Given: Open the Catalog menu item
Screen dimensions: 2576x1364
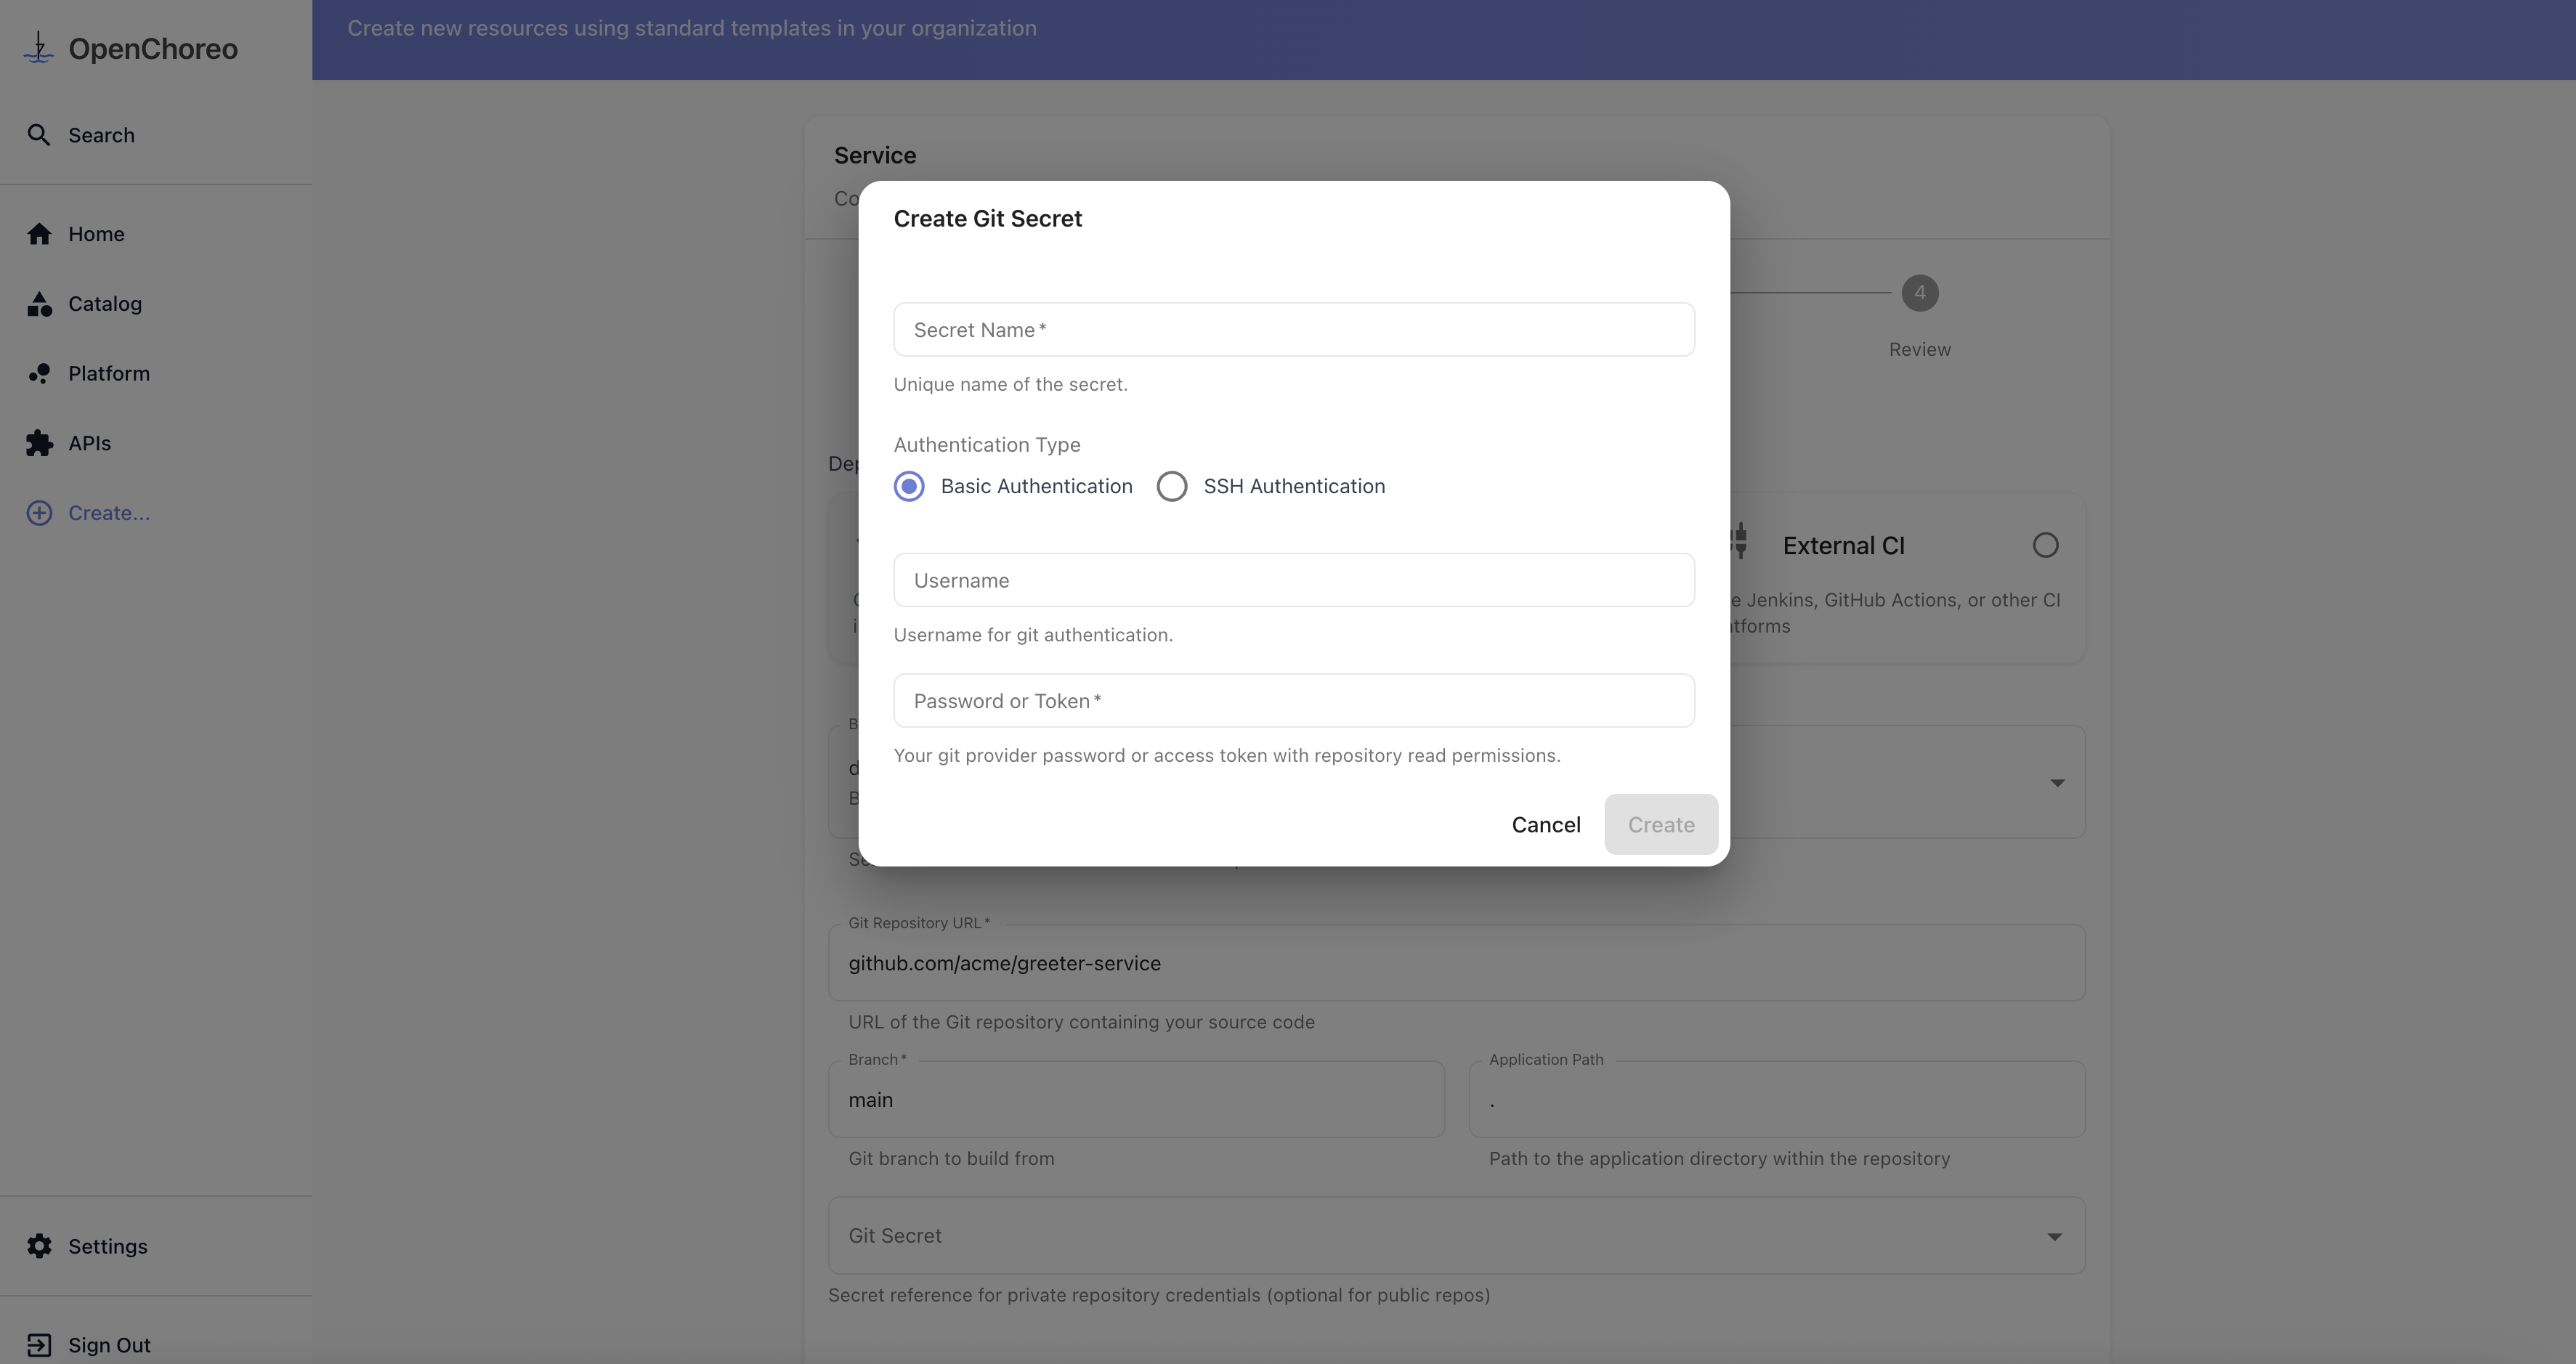Looking at the screenshot, I should click(105, 304).
